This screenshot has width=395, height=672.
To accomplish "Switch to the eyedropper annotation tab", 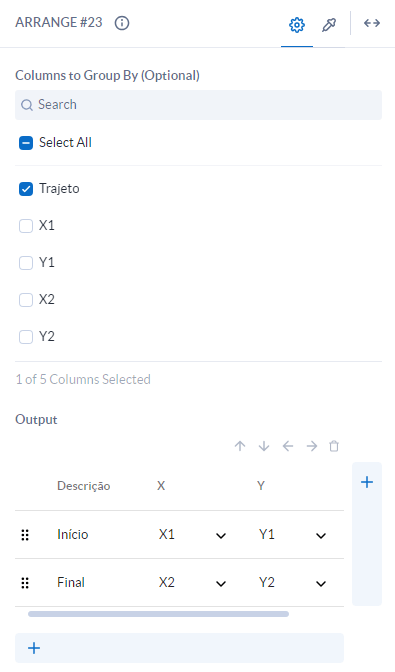I will (x=329, y=24).
